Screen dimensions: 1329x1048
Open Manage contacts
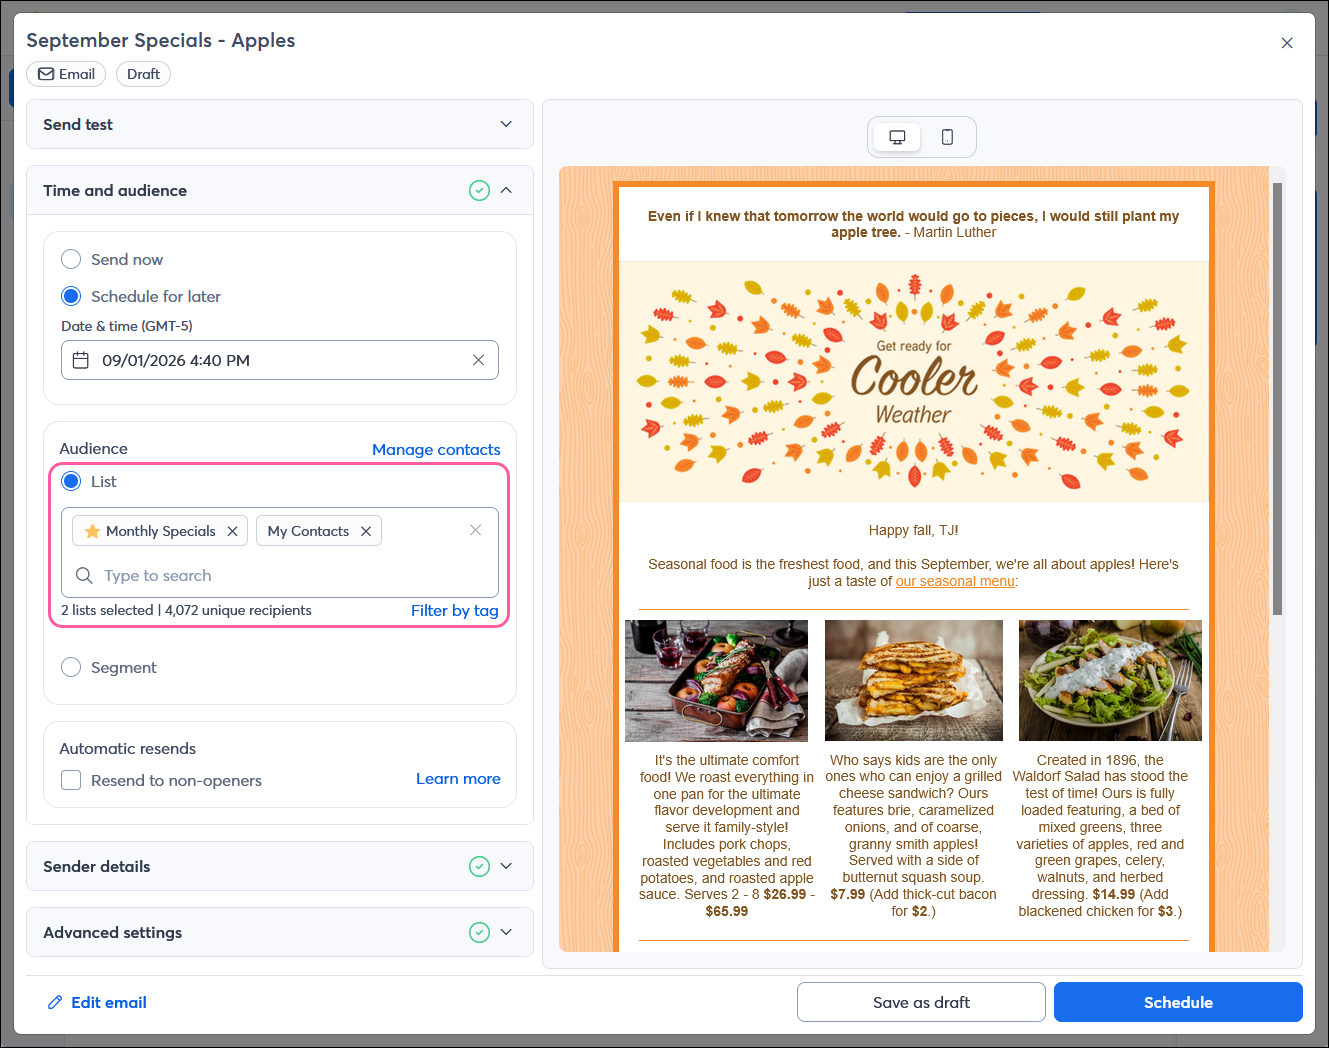436,449
